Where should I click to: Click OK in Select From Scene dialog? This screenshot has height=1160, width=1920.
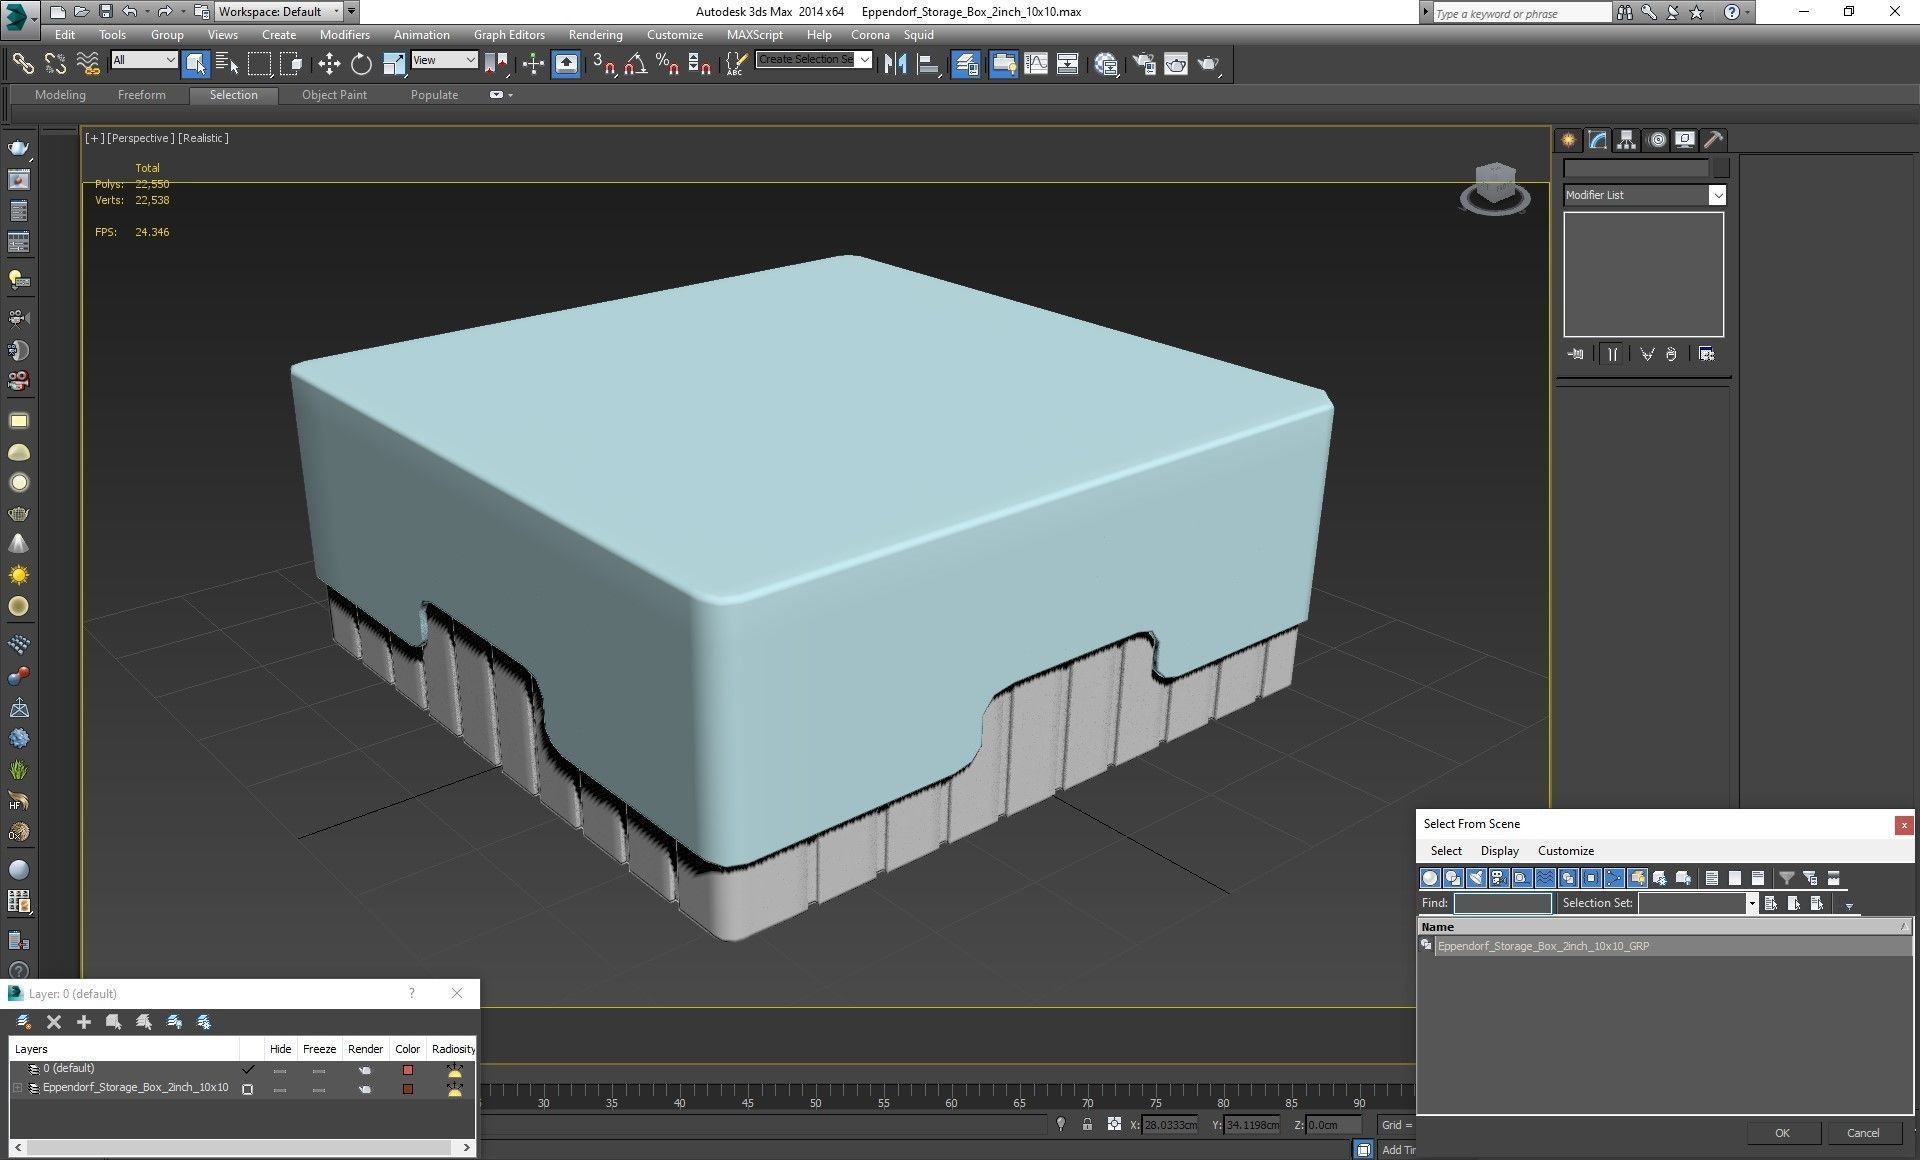click(x=1782, y=1133)
